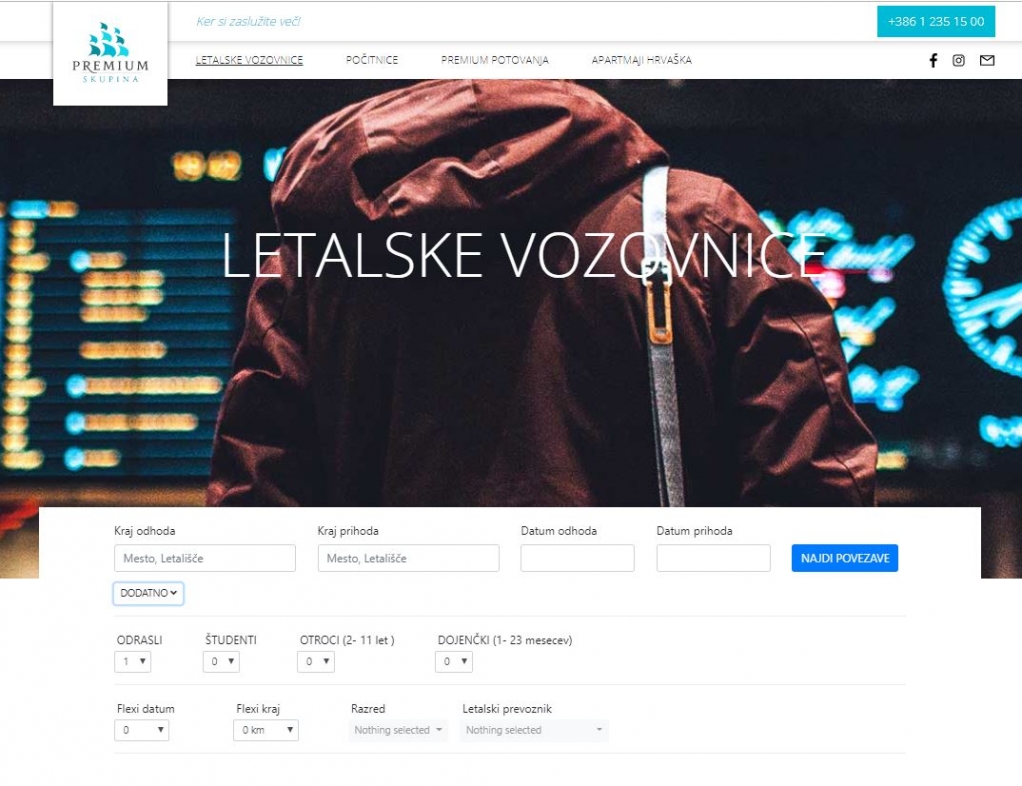Click the +386 1 235 15 00 phone button
The height and width of the screenshot is (786, 1022).
[936, 22]
